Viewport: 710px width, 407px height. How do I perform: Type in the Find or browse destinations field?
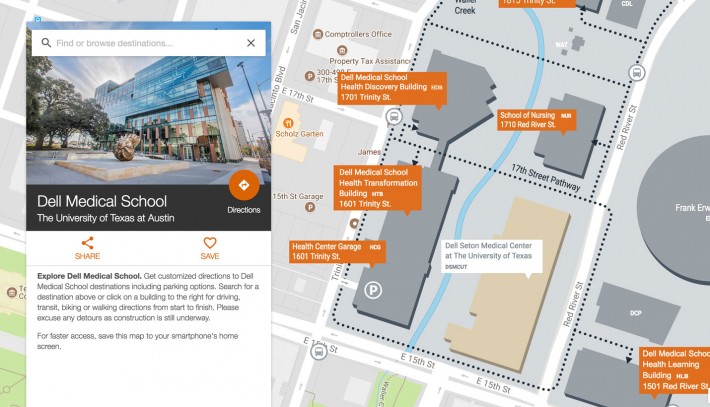(x=145, y=43)
